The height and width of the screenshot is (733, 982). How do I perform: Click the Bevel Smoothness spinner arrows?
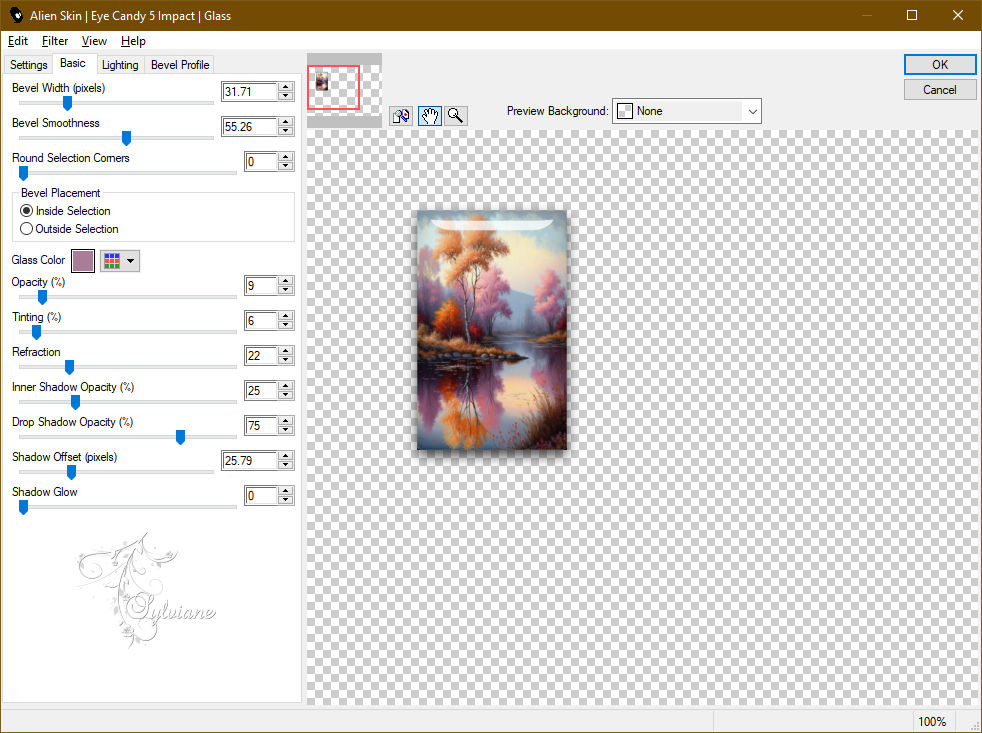(286, 127)
